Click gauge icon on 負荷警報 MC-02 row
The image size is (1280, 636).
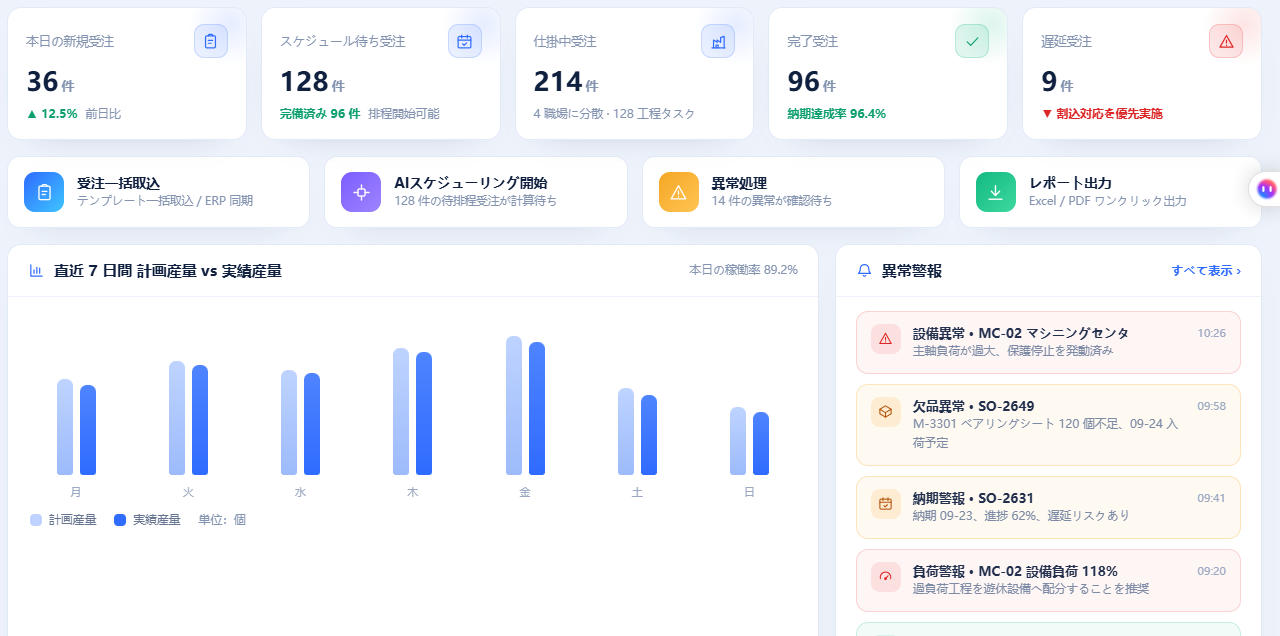(885, 577)
